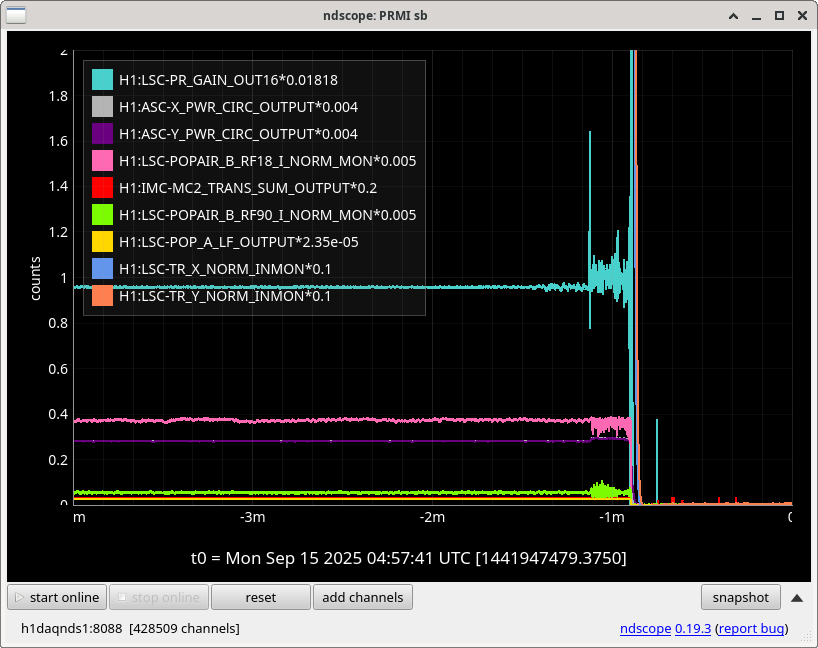
Task: Open the ndscope hyperlink
Action: coord(643,629)
